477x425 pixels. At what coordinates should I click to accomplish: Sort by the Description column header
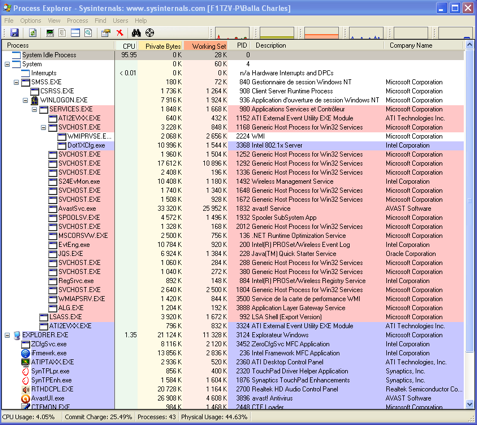pyautogui.click(x=317, y=46)
